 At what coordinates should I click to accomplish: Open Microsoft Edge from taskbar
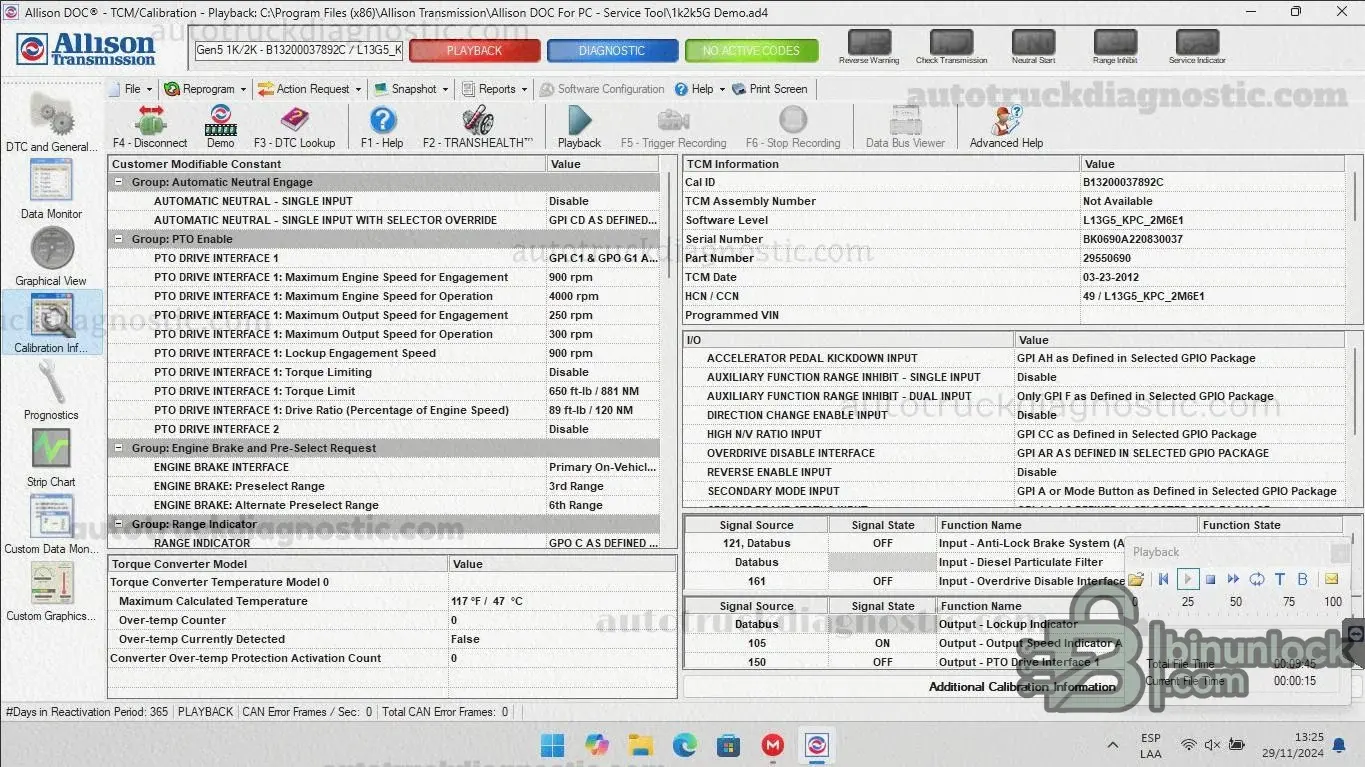684,745
